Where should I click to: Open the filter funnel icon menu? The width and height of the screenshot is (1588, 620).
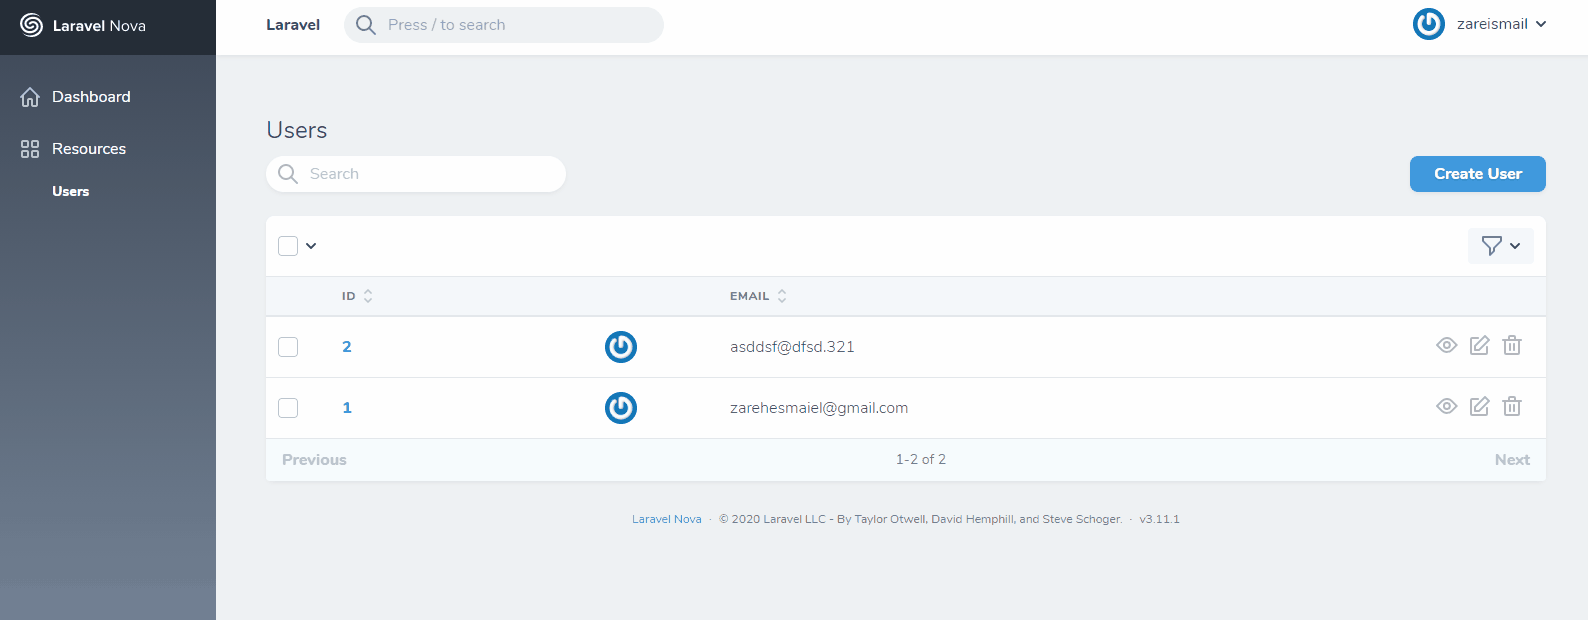(x=1500, y=246)
